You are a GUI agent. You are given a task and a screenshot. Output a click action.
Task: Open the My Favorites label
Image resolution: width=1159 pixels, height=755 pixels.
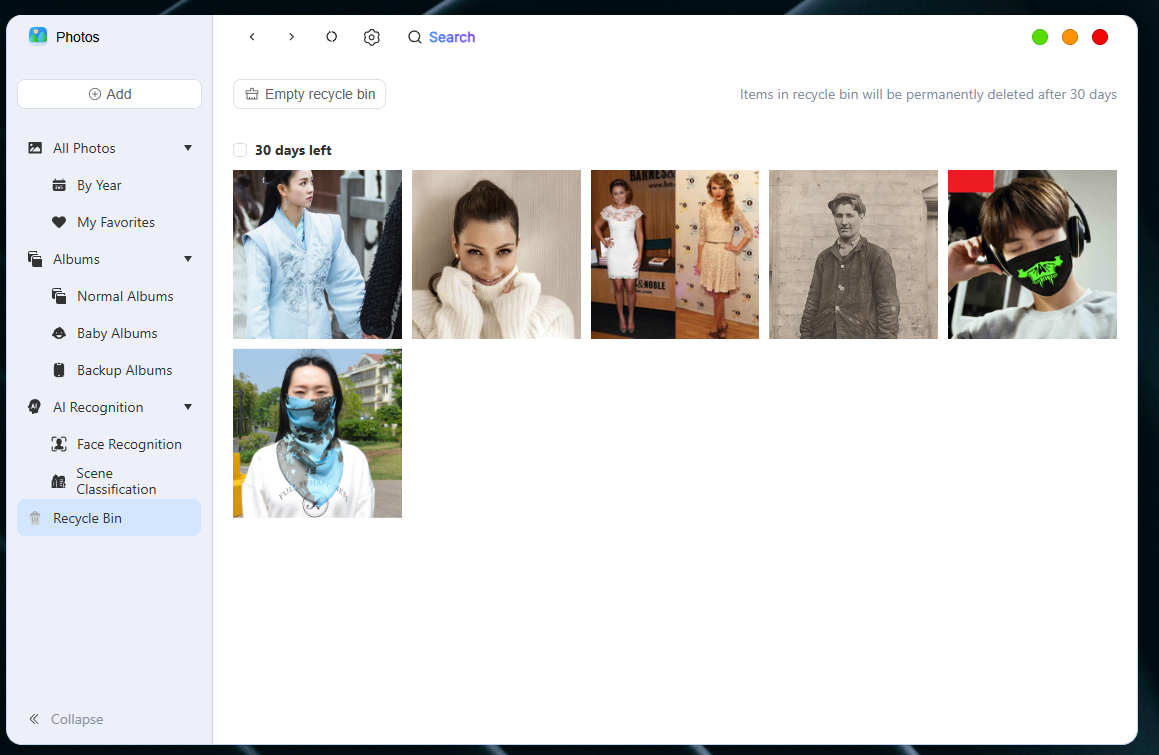[x=116, y=222]
